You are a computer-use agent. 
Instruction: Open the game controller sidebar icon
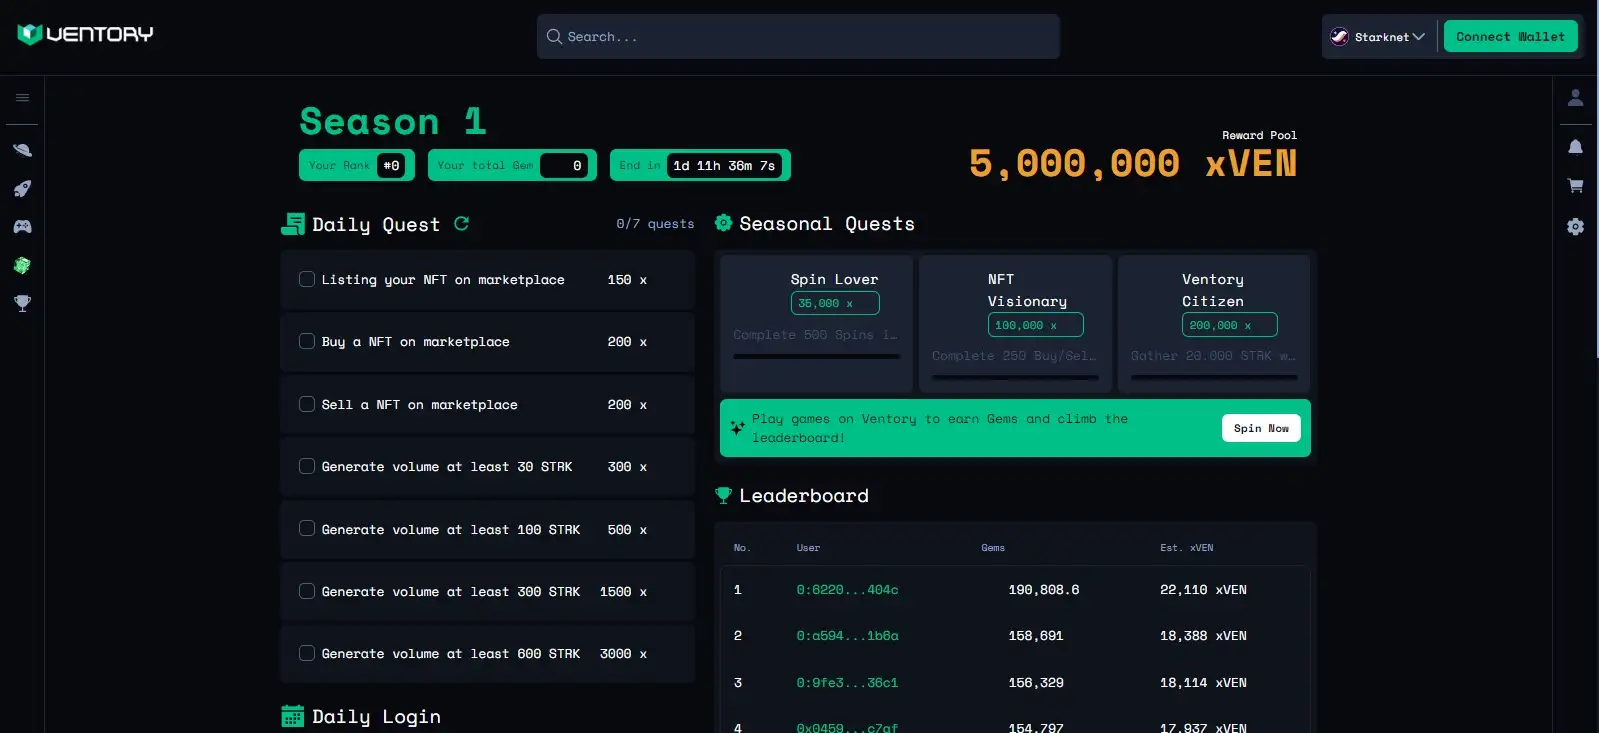(22, 227)
